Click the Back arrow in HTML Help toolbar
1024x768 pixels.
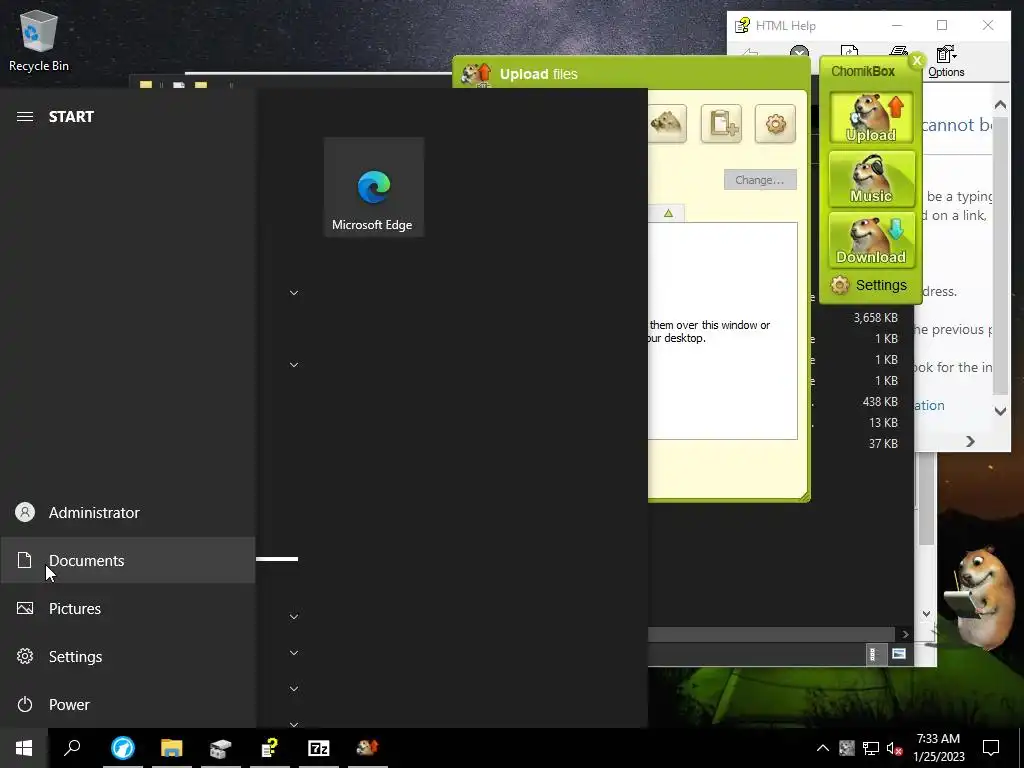[750, 53]
